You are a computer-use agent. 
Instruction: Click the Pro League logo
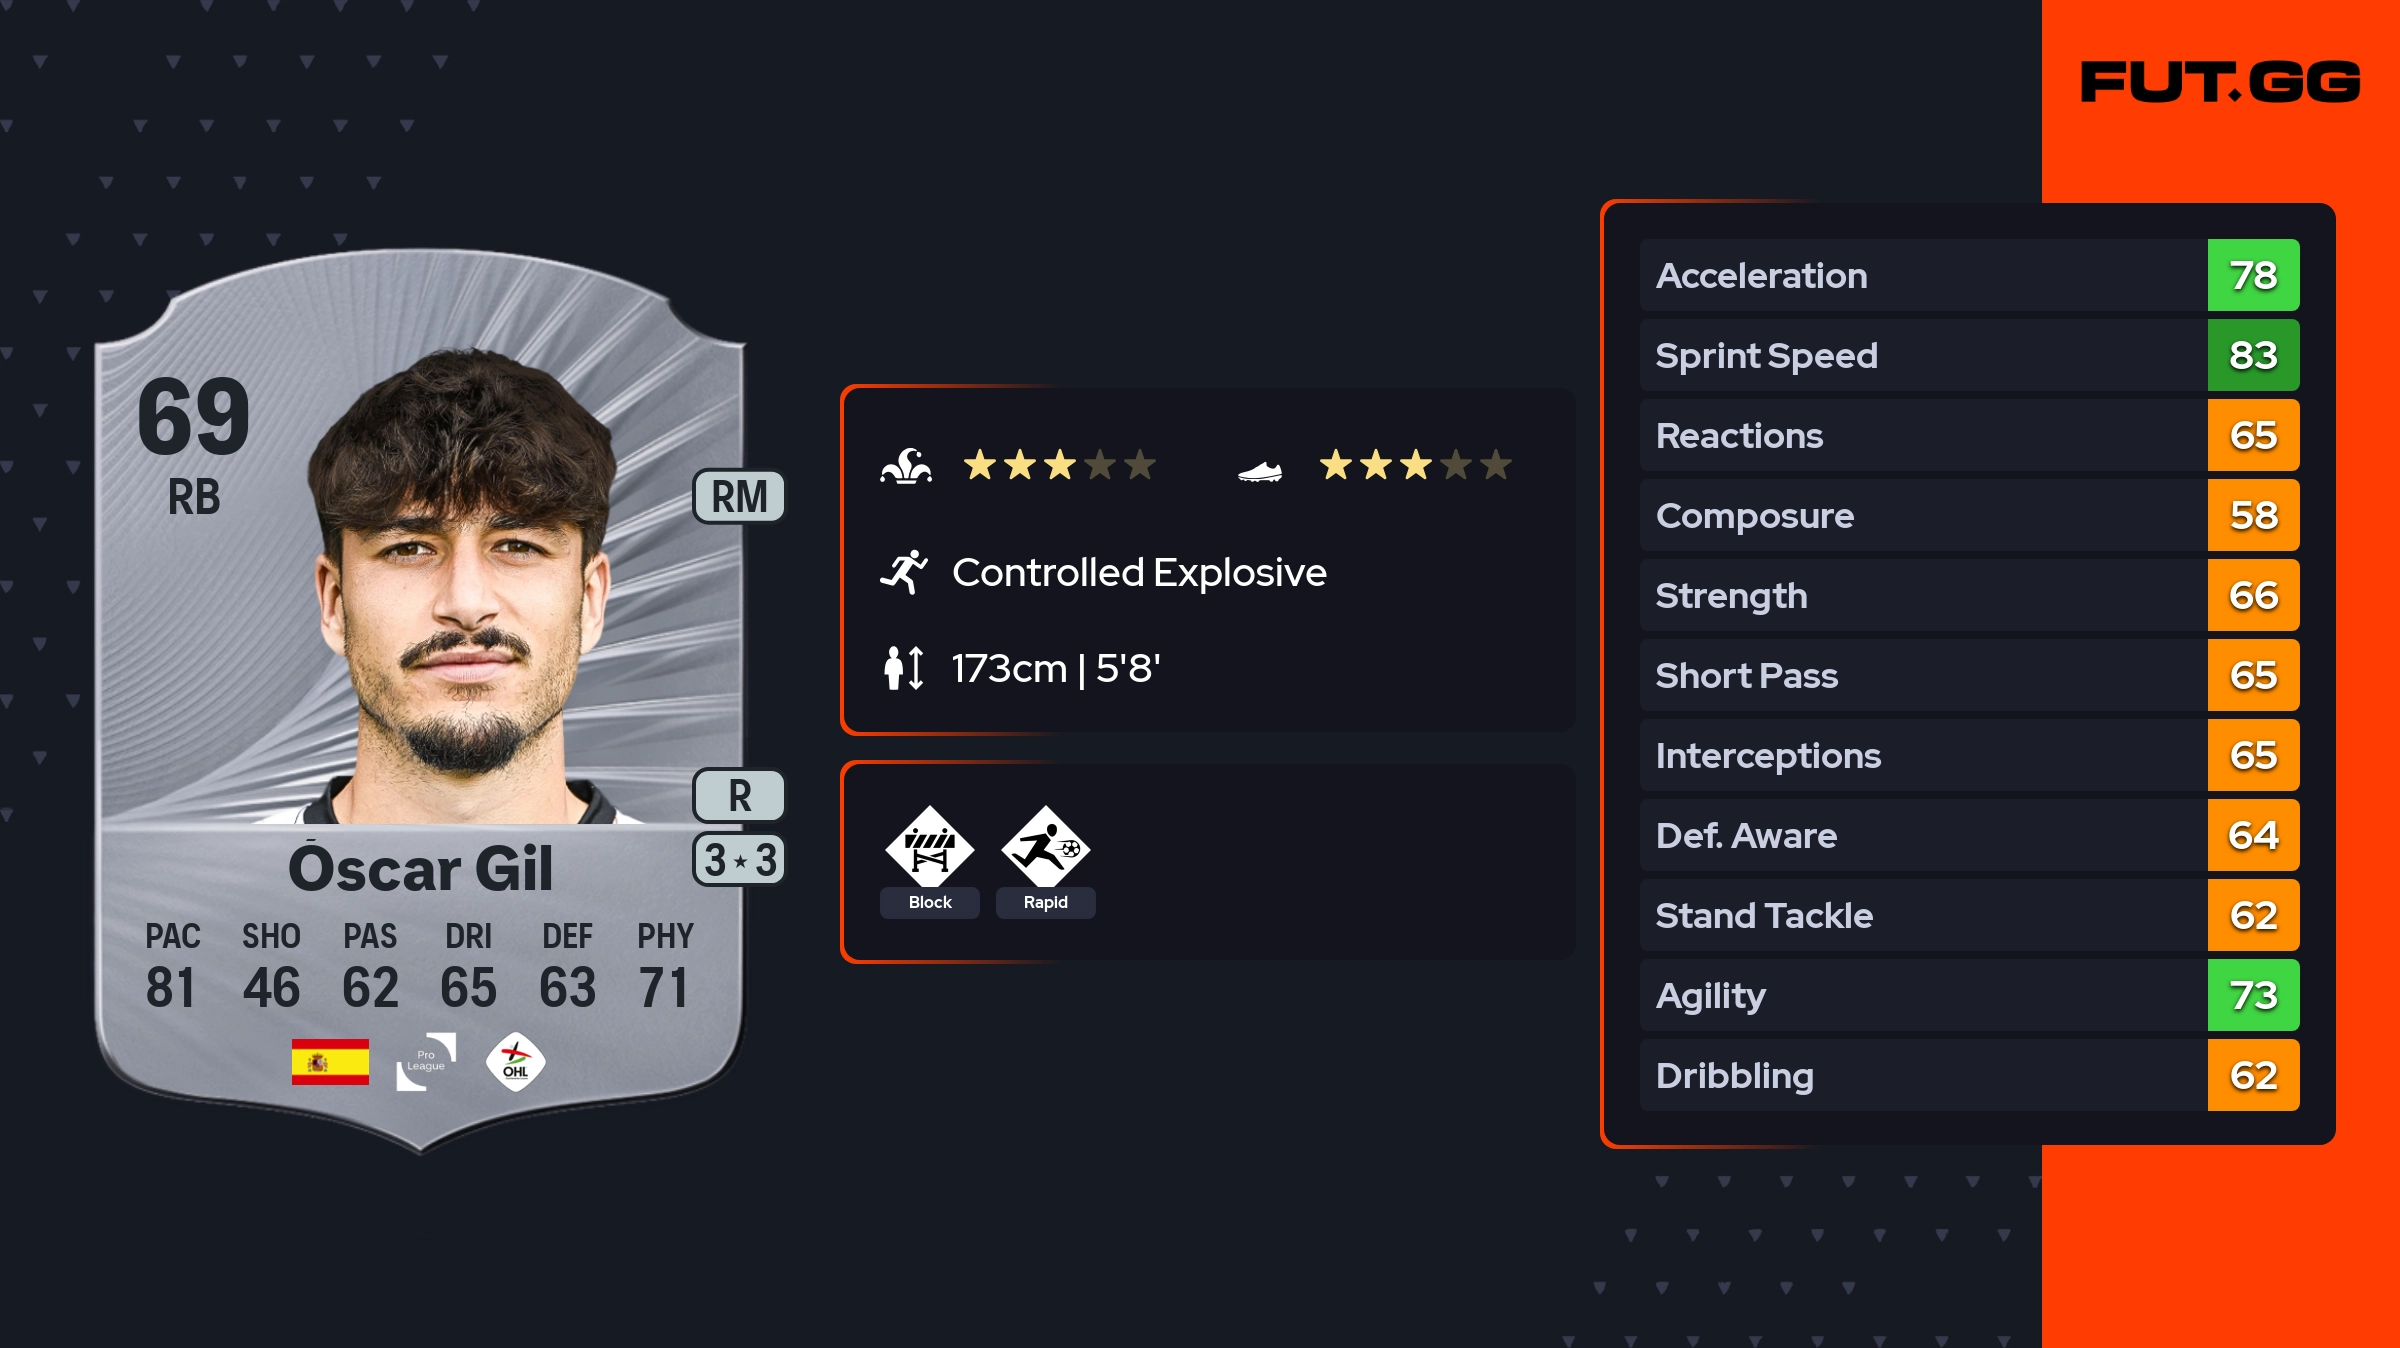pos(426,1062)
